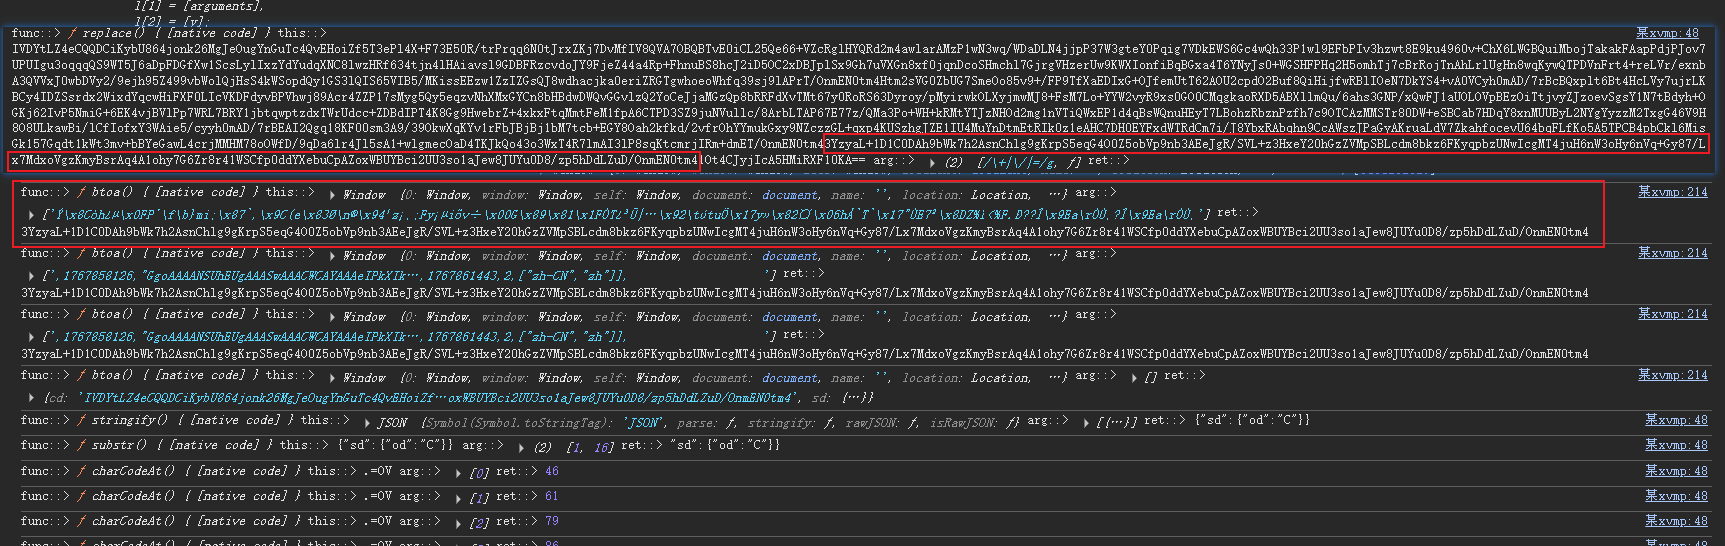Click the ƒ replace() function name
This screenshot has height=546, width=1725.
106,33
